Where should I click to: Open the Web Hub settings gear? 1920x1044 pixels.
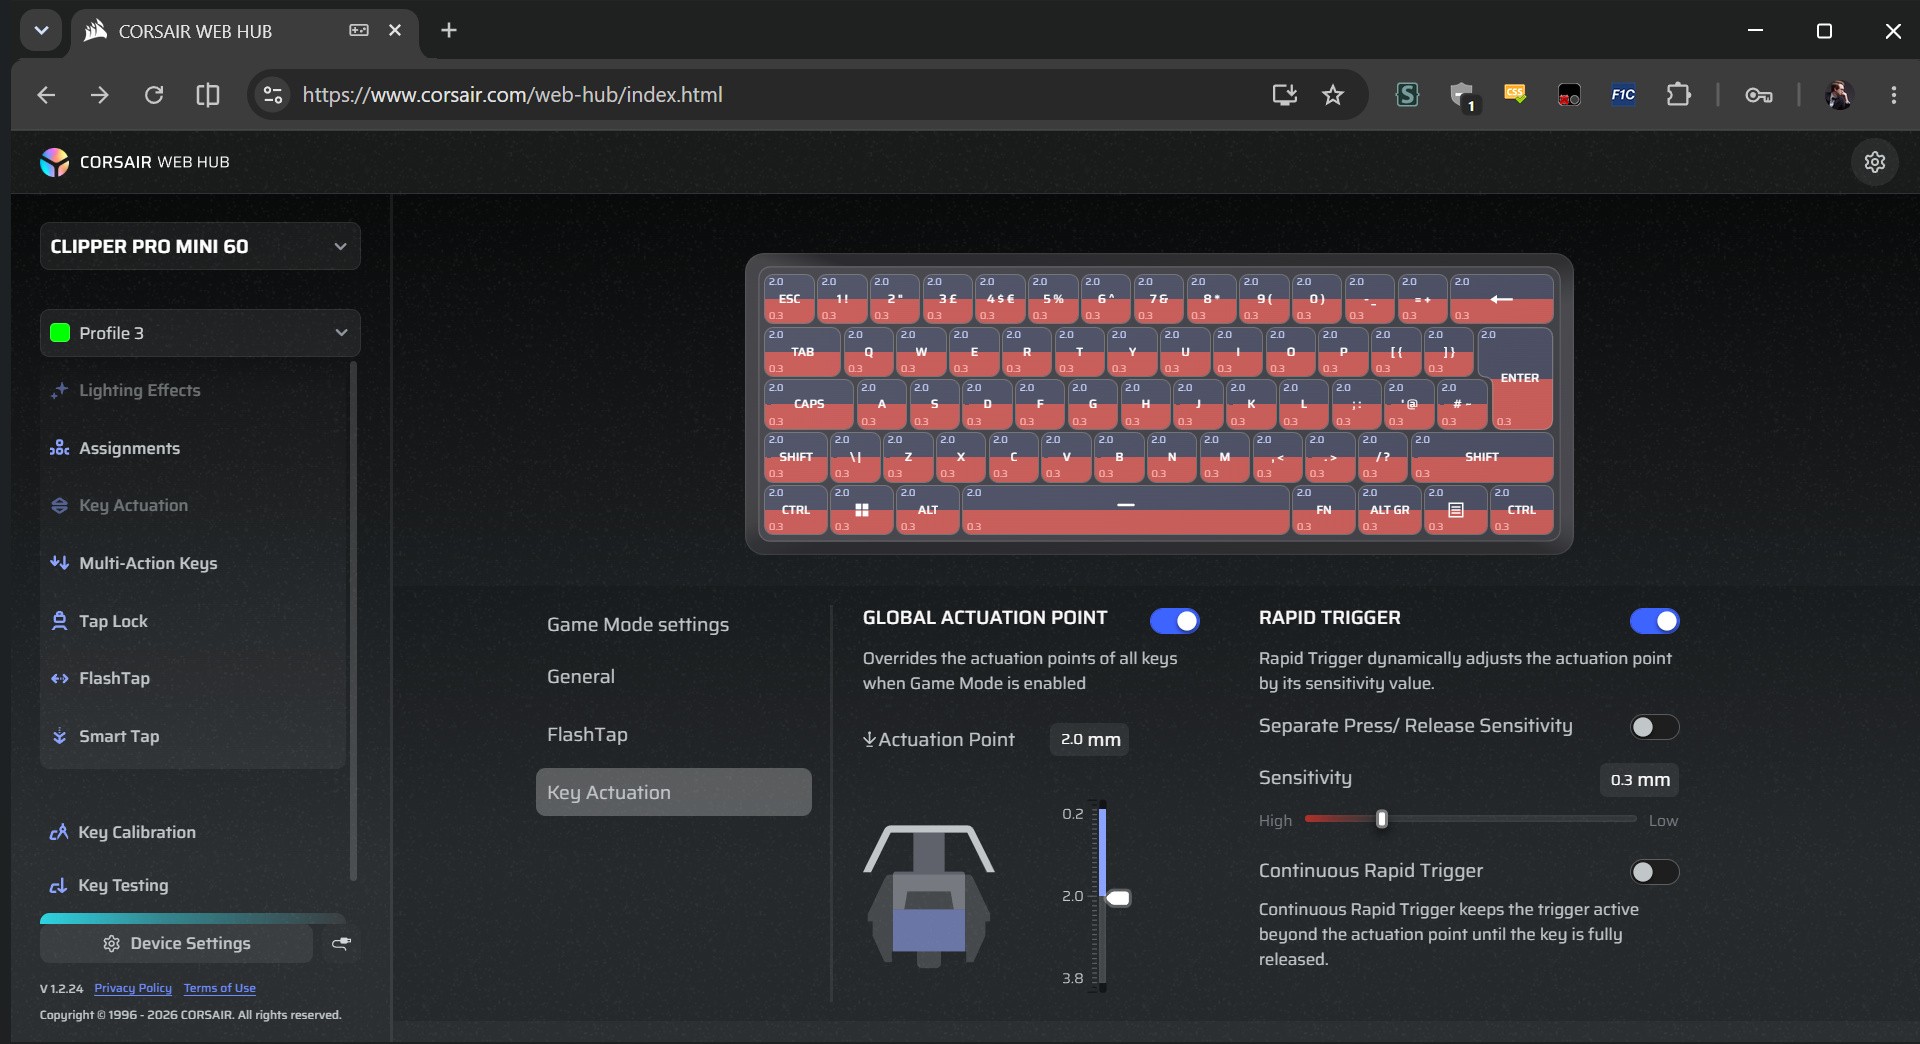[1875, 162]
